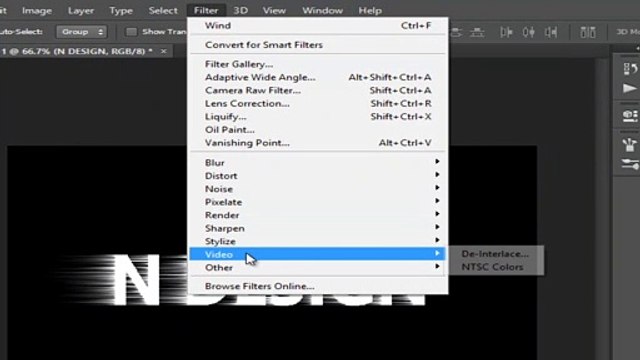This screenshot has height=360, width=640.
Task: Click distribute vertical centers icon in options bar
Action: 456,32
